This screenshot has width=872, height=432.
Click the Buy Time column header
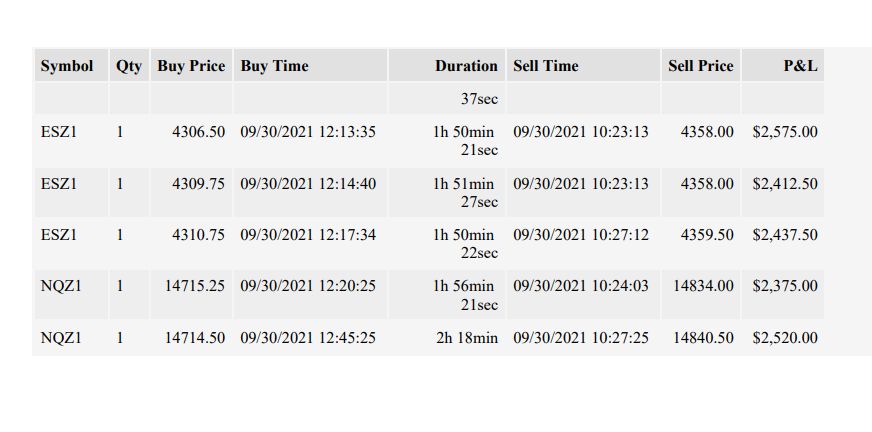[310, 66]
